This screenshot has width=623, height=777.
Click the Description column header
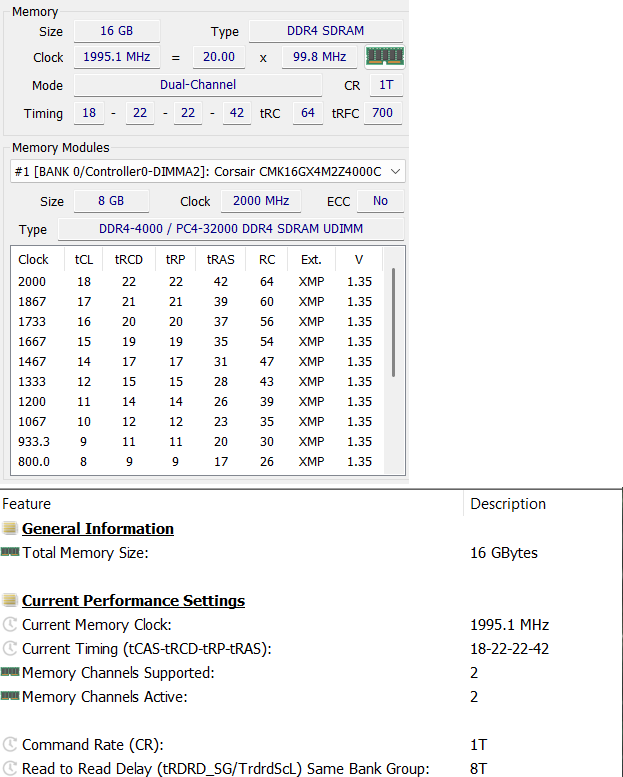pyautogui.click(x=508, y=503)
